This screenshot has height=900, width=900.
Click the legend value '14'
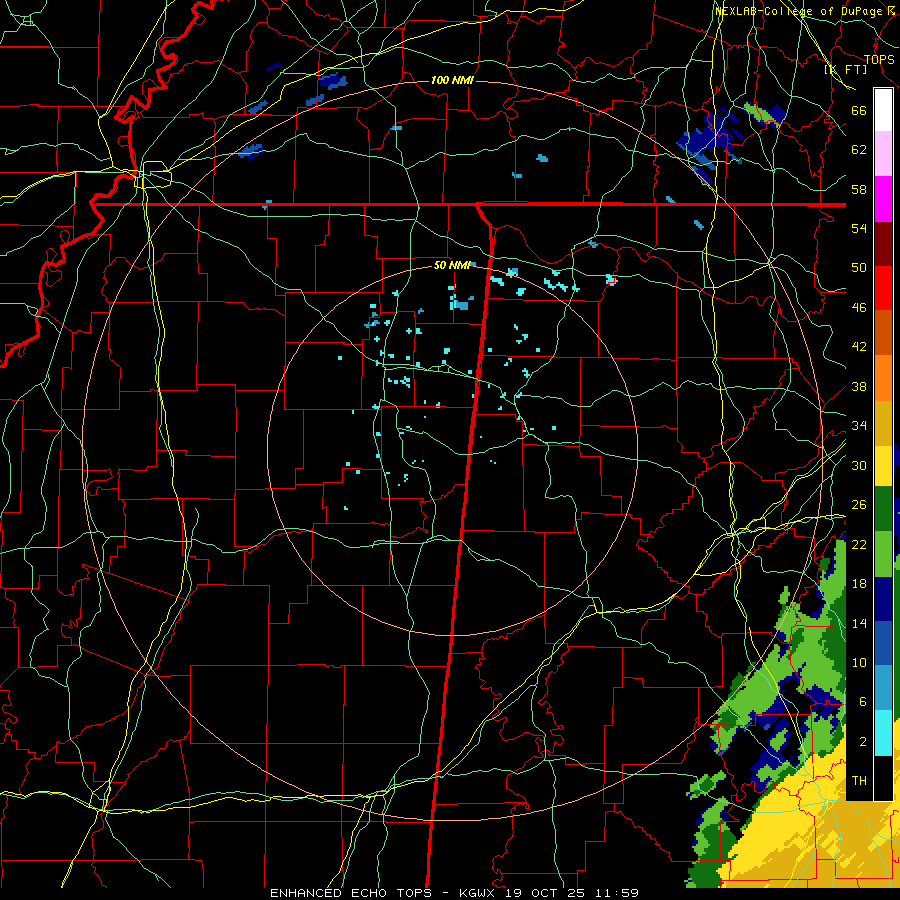859,623
